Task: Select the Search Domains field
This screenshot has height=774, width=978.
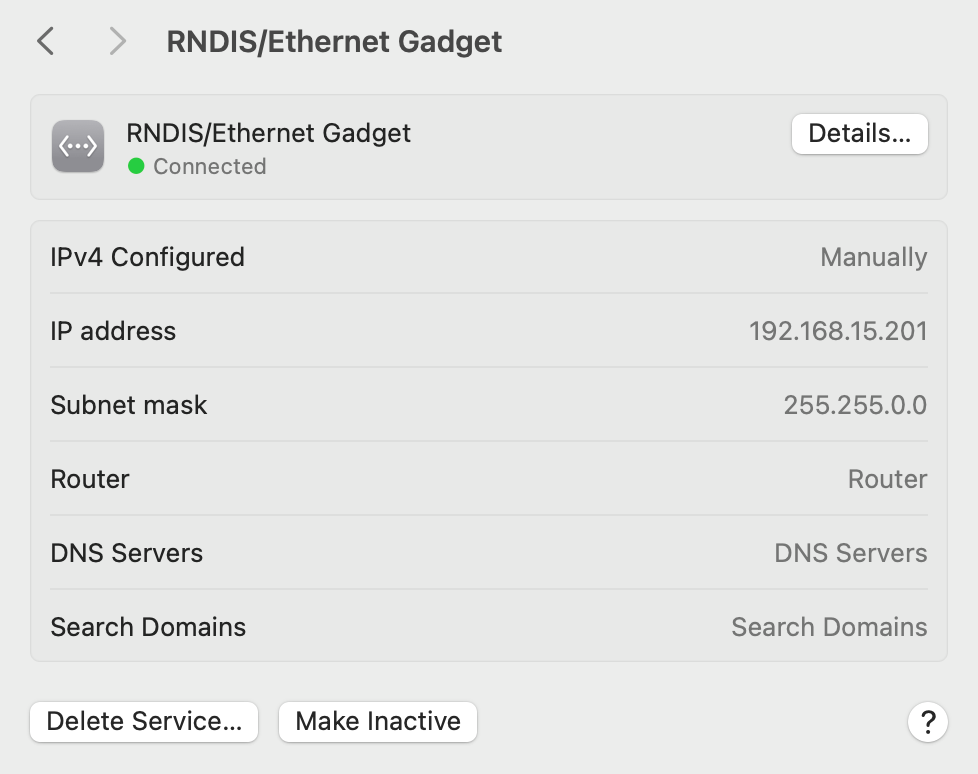Action: click(x=828, y=627)
